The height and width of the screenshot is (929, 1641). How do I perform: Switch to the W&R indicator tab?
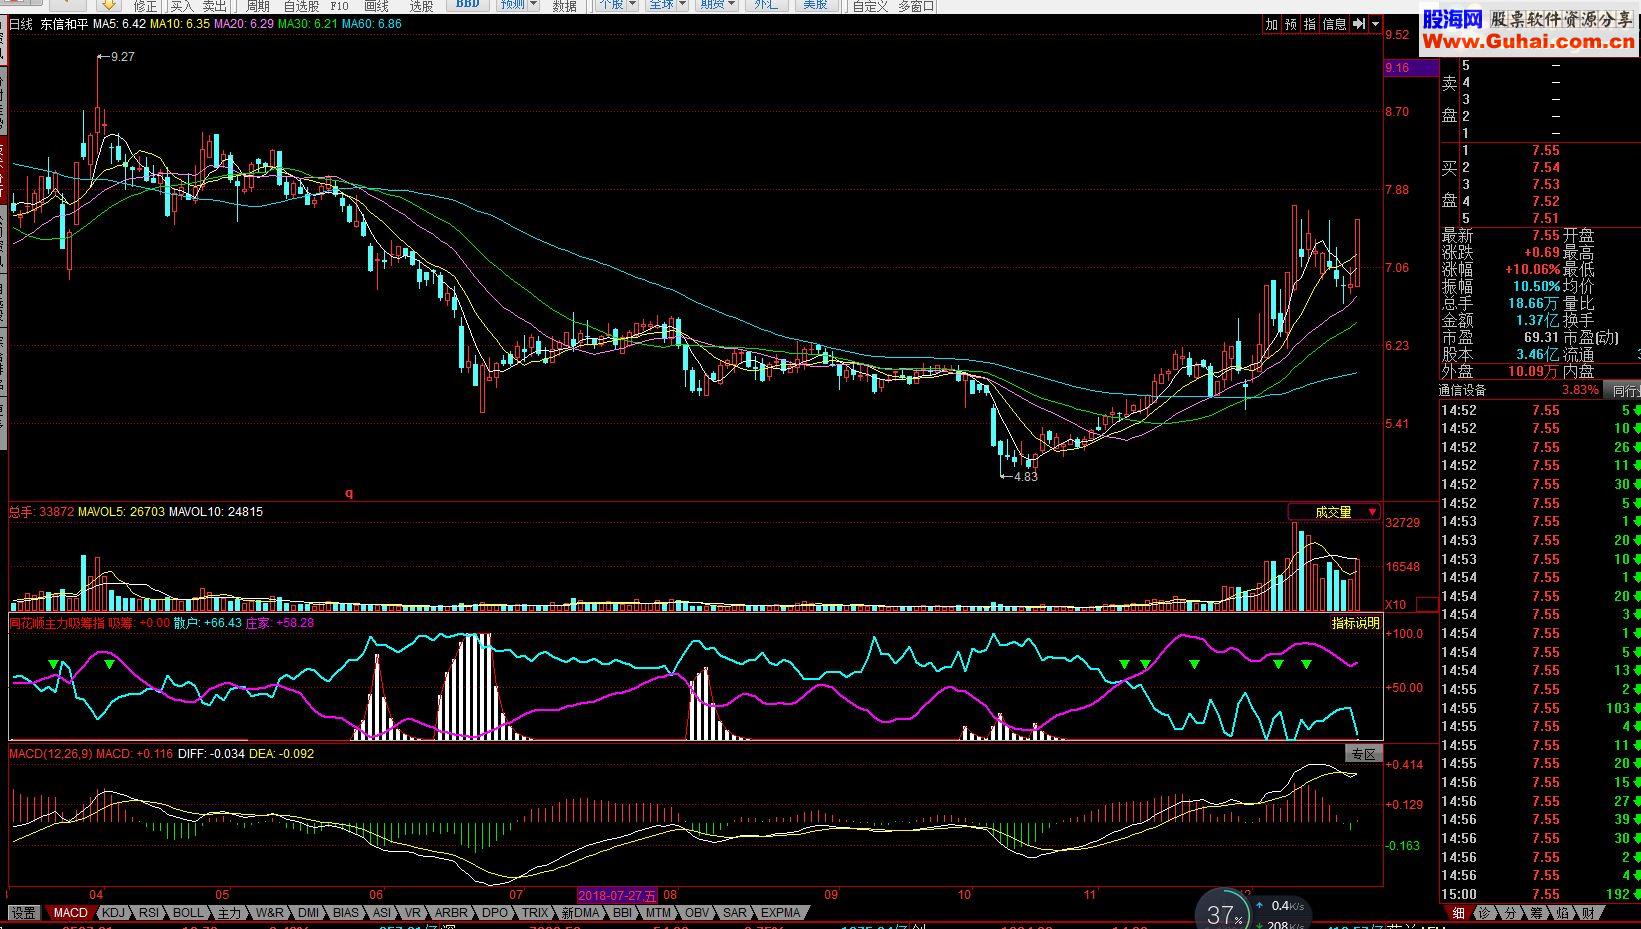tap(270, 913)
